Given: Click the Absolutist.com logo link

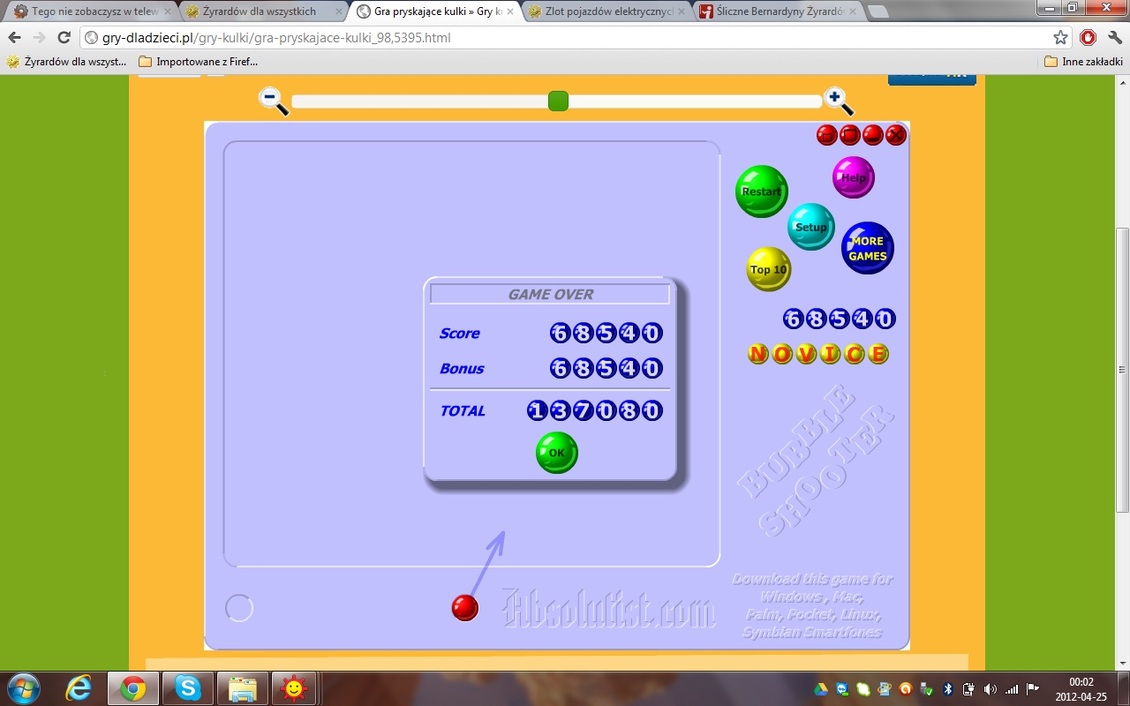Looking at the screenshot, I should click(x=608, y=608).
